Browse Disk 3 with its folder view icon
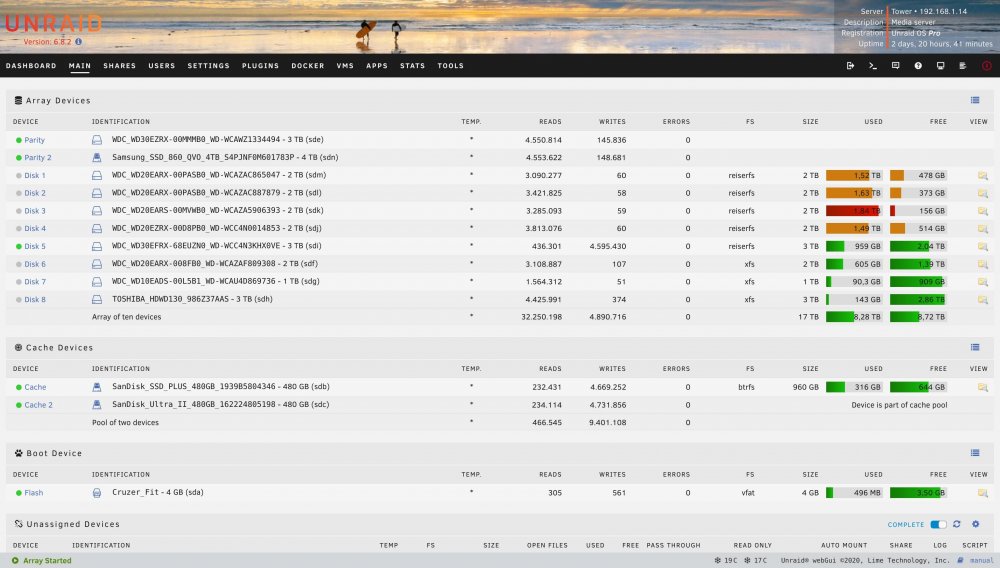This screenshot has height=568, width=1000. 982,211
